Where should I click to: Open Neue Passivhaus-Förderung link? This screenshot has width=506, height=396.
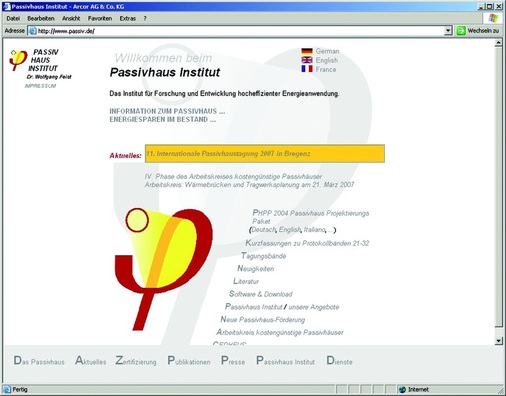tap(263, 320)
